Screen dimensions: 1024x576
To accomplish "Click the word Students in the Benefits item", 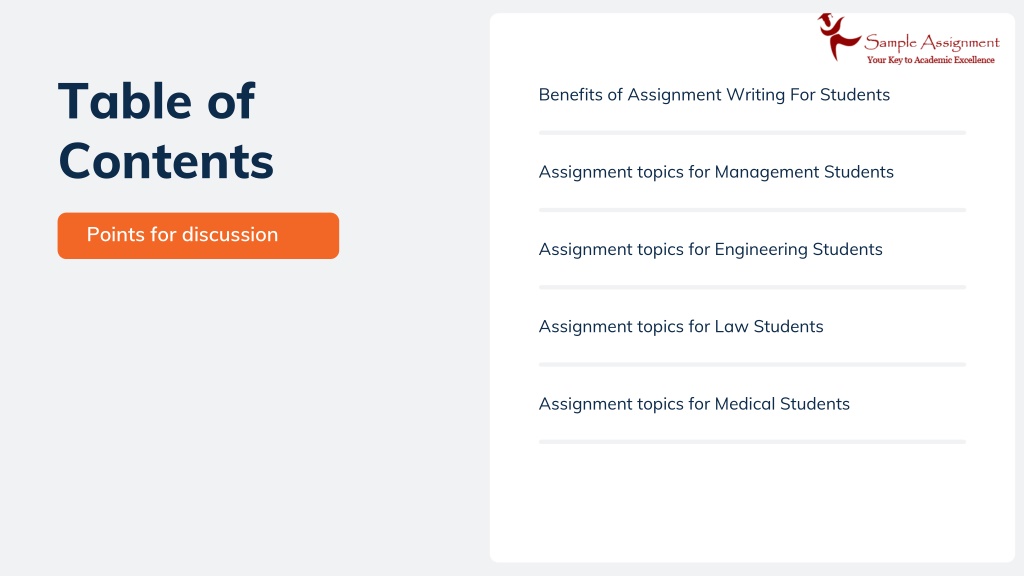I will pos(854,95).
